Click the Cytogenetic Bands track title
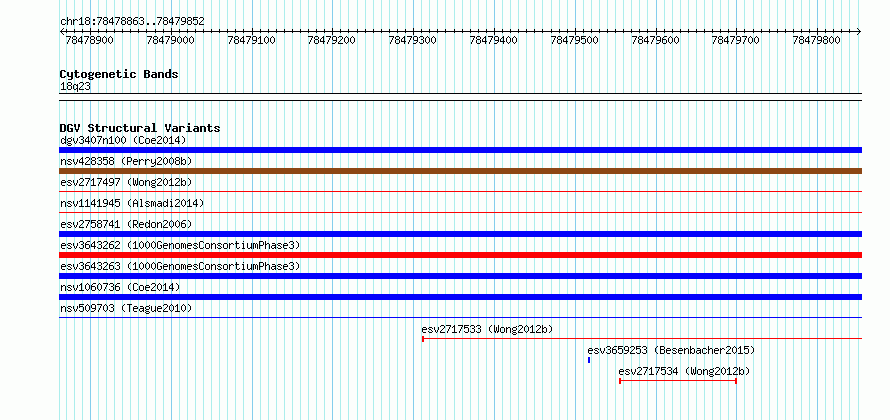The height and width of the screenshot is (420, 890). tap(119, 74)
